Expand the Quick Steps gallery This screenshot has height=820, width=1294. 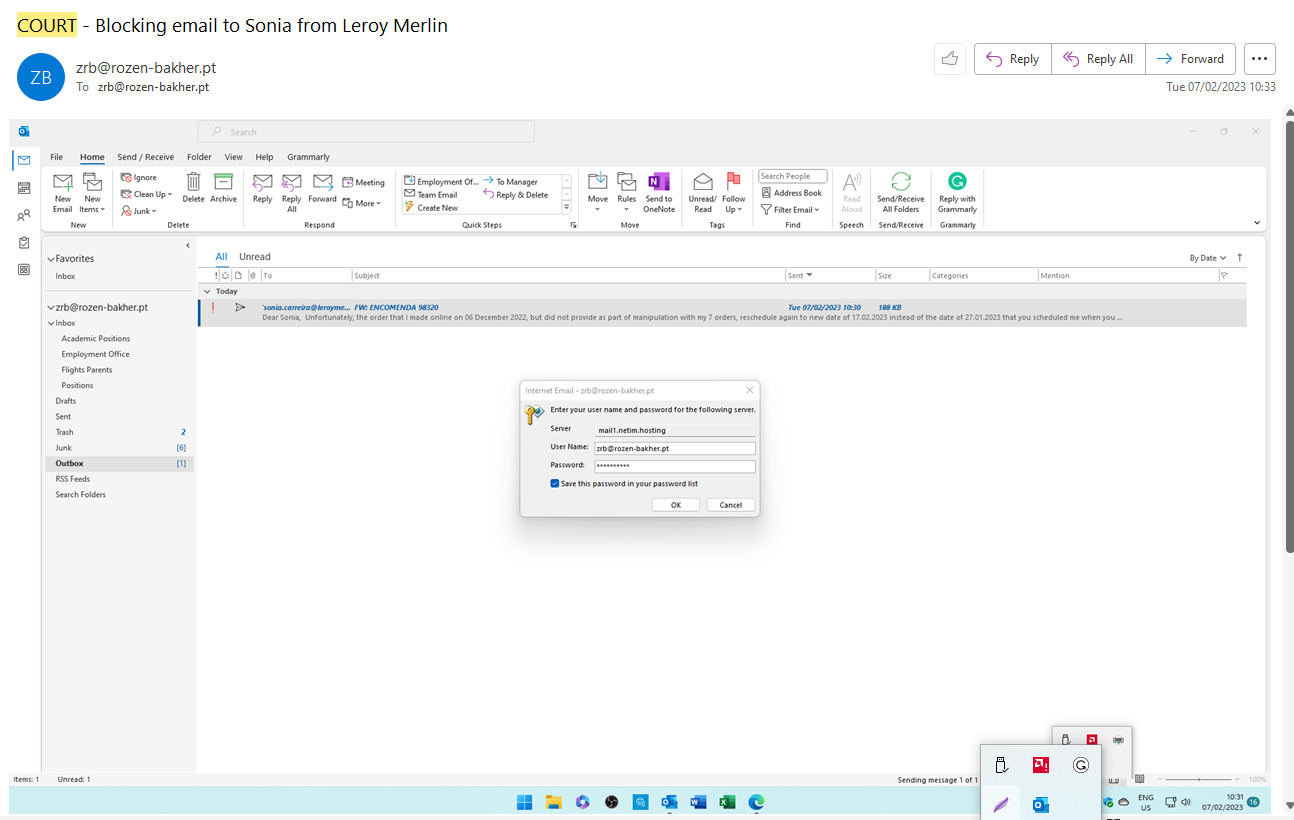(x=567, y=208)
